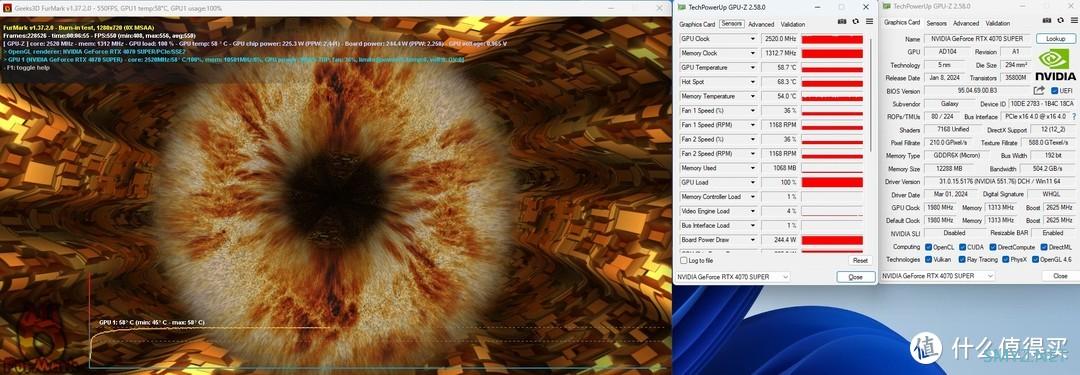
Task: Click Hot Spot value 68.3 °C
Action: coord(780,82)
